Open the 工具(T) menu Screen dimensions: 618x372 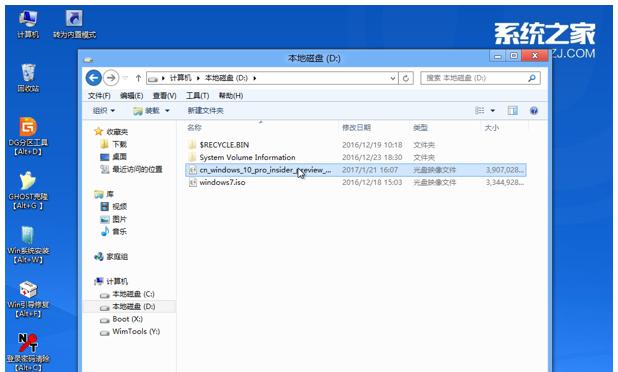pos(197,96)
